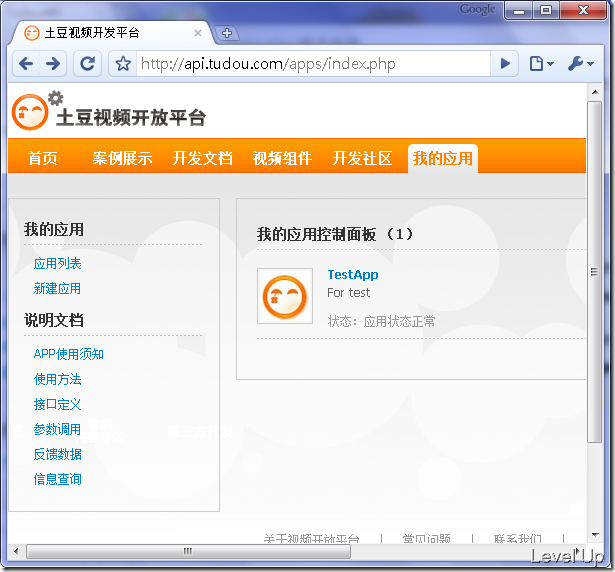Go forward using the browser forward arrow
615x572 pixels.
pyautogui.click(x=53, y=63)
